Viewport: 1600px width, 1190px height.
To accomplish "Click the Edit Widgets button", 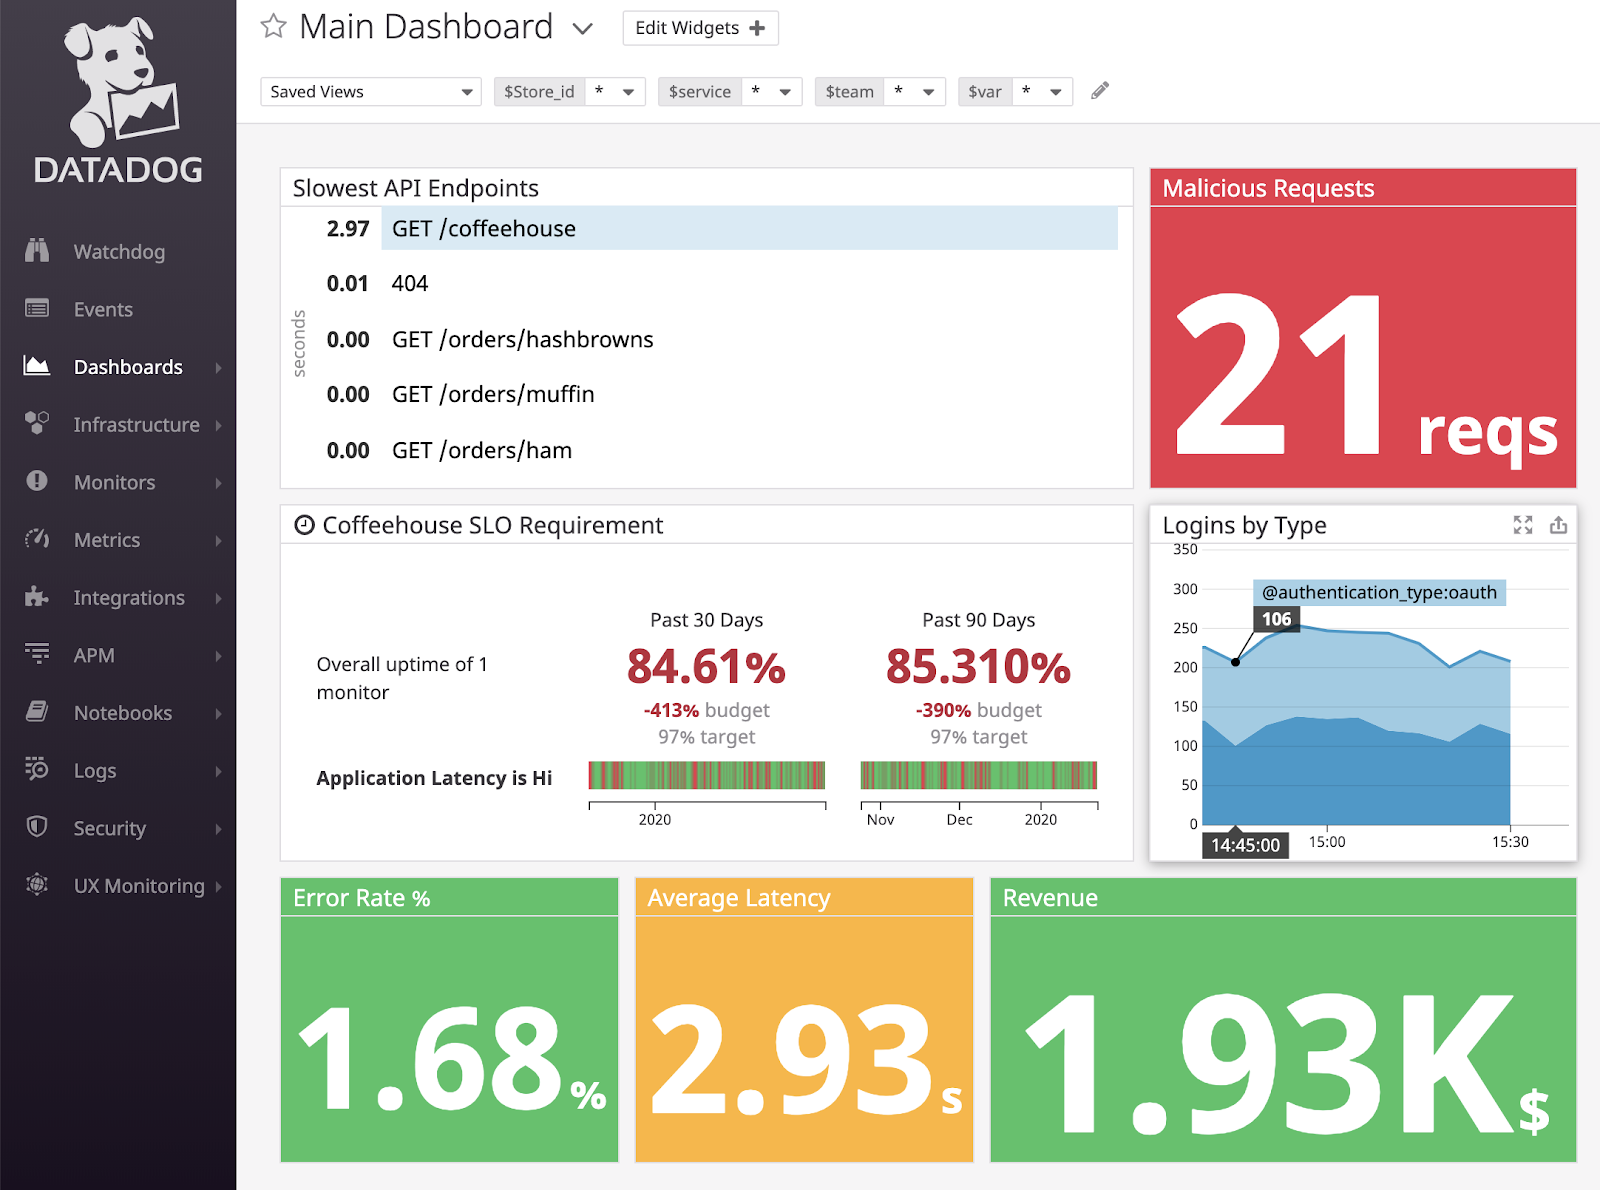I will [699, 27].
